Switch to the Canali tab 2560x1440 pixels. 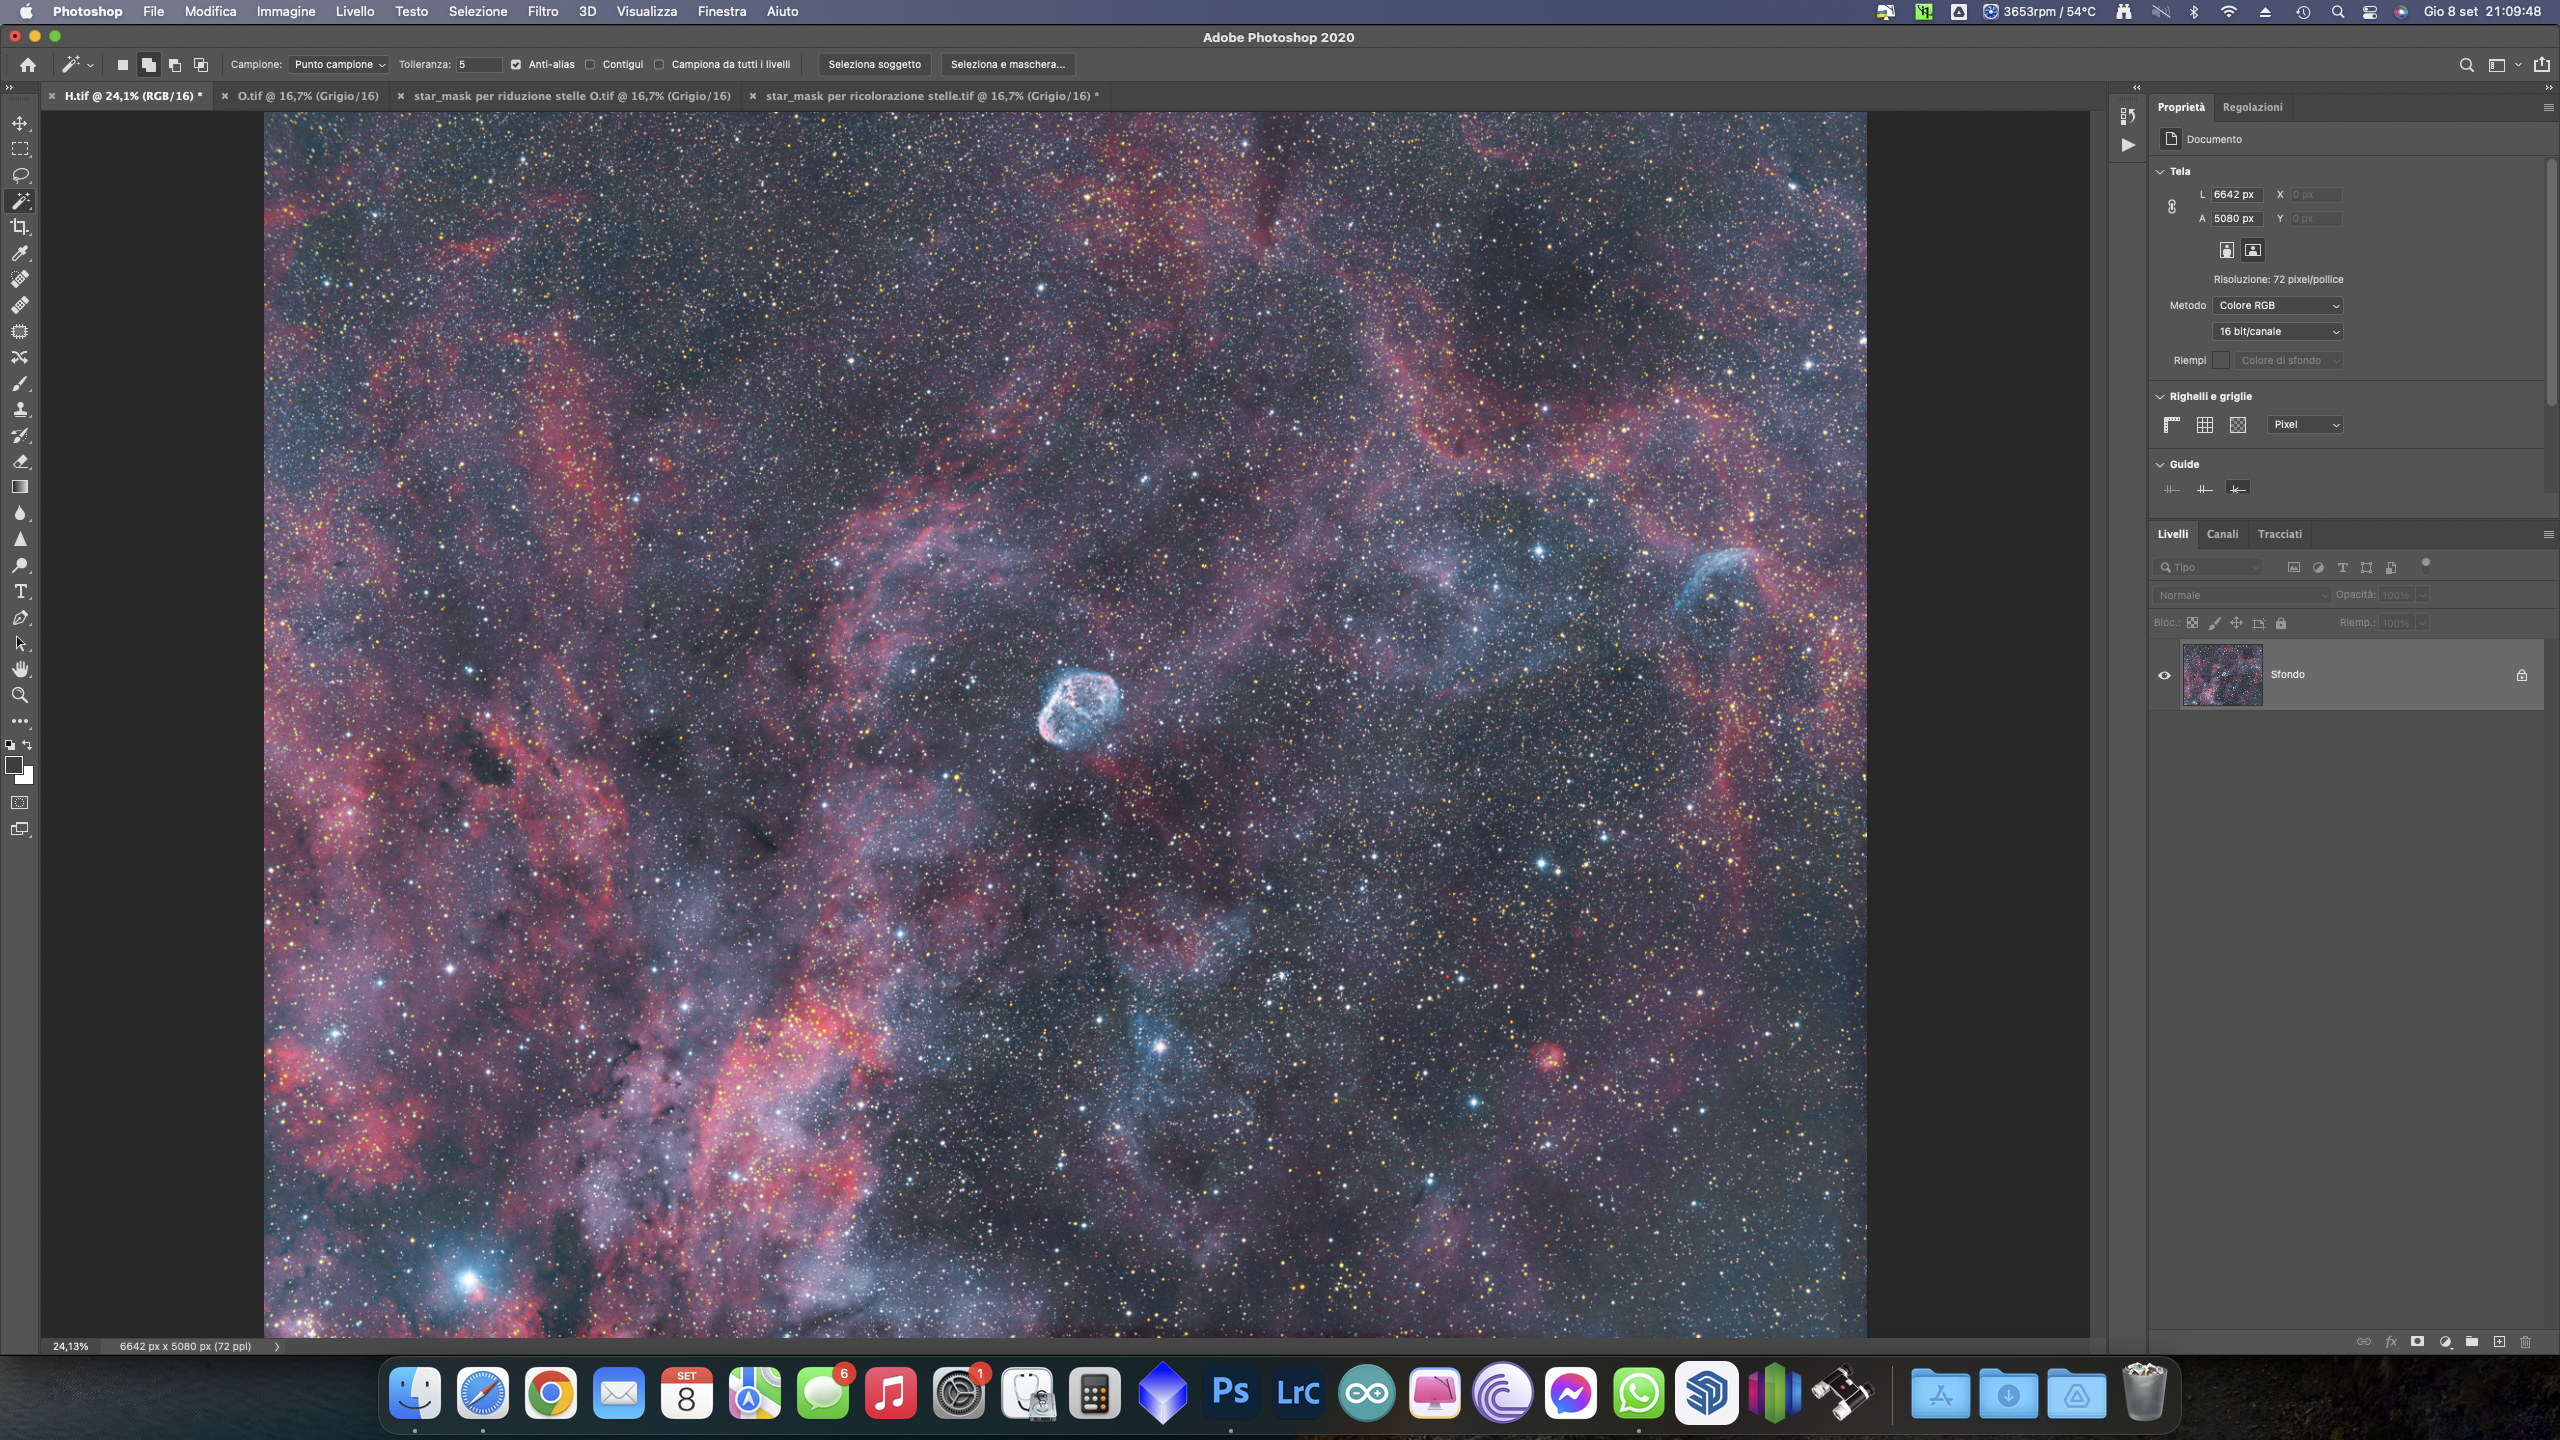(x=2222, y=534)
